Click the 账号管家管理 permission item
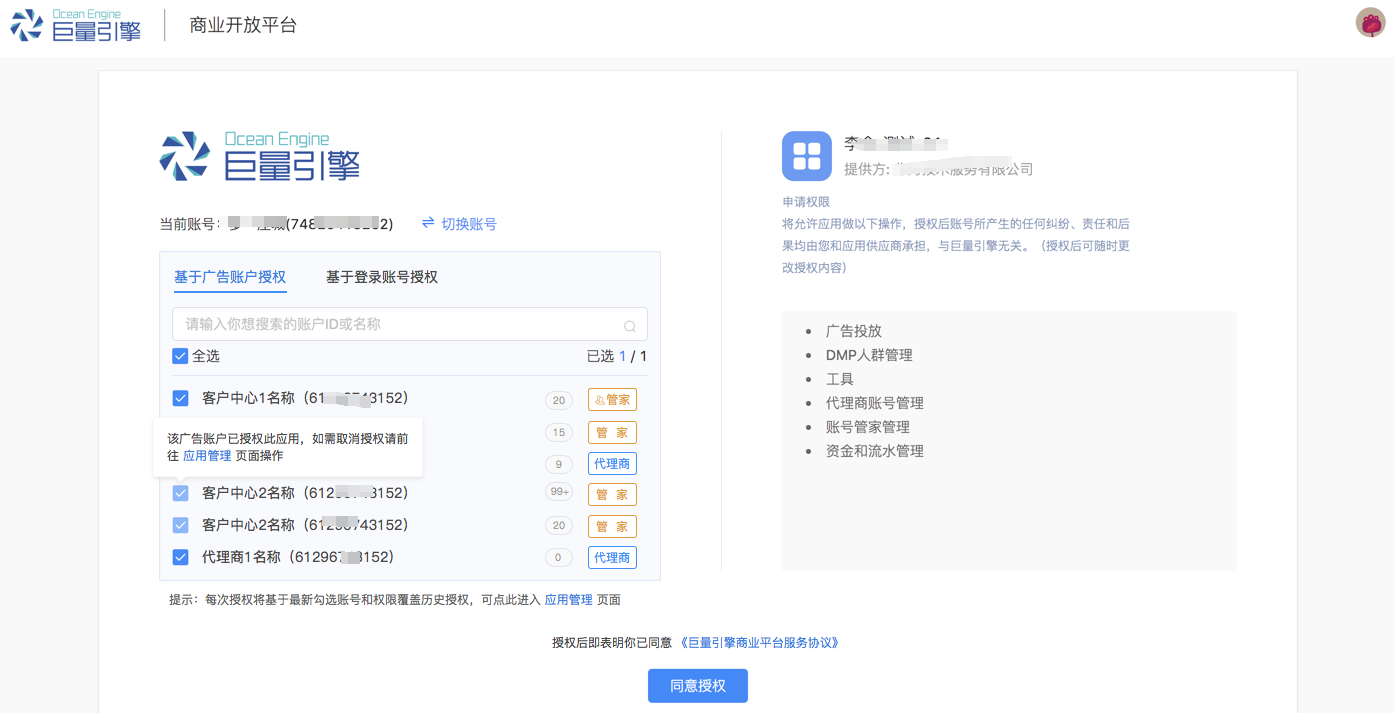 868,427
